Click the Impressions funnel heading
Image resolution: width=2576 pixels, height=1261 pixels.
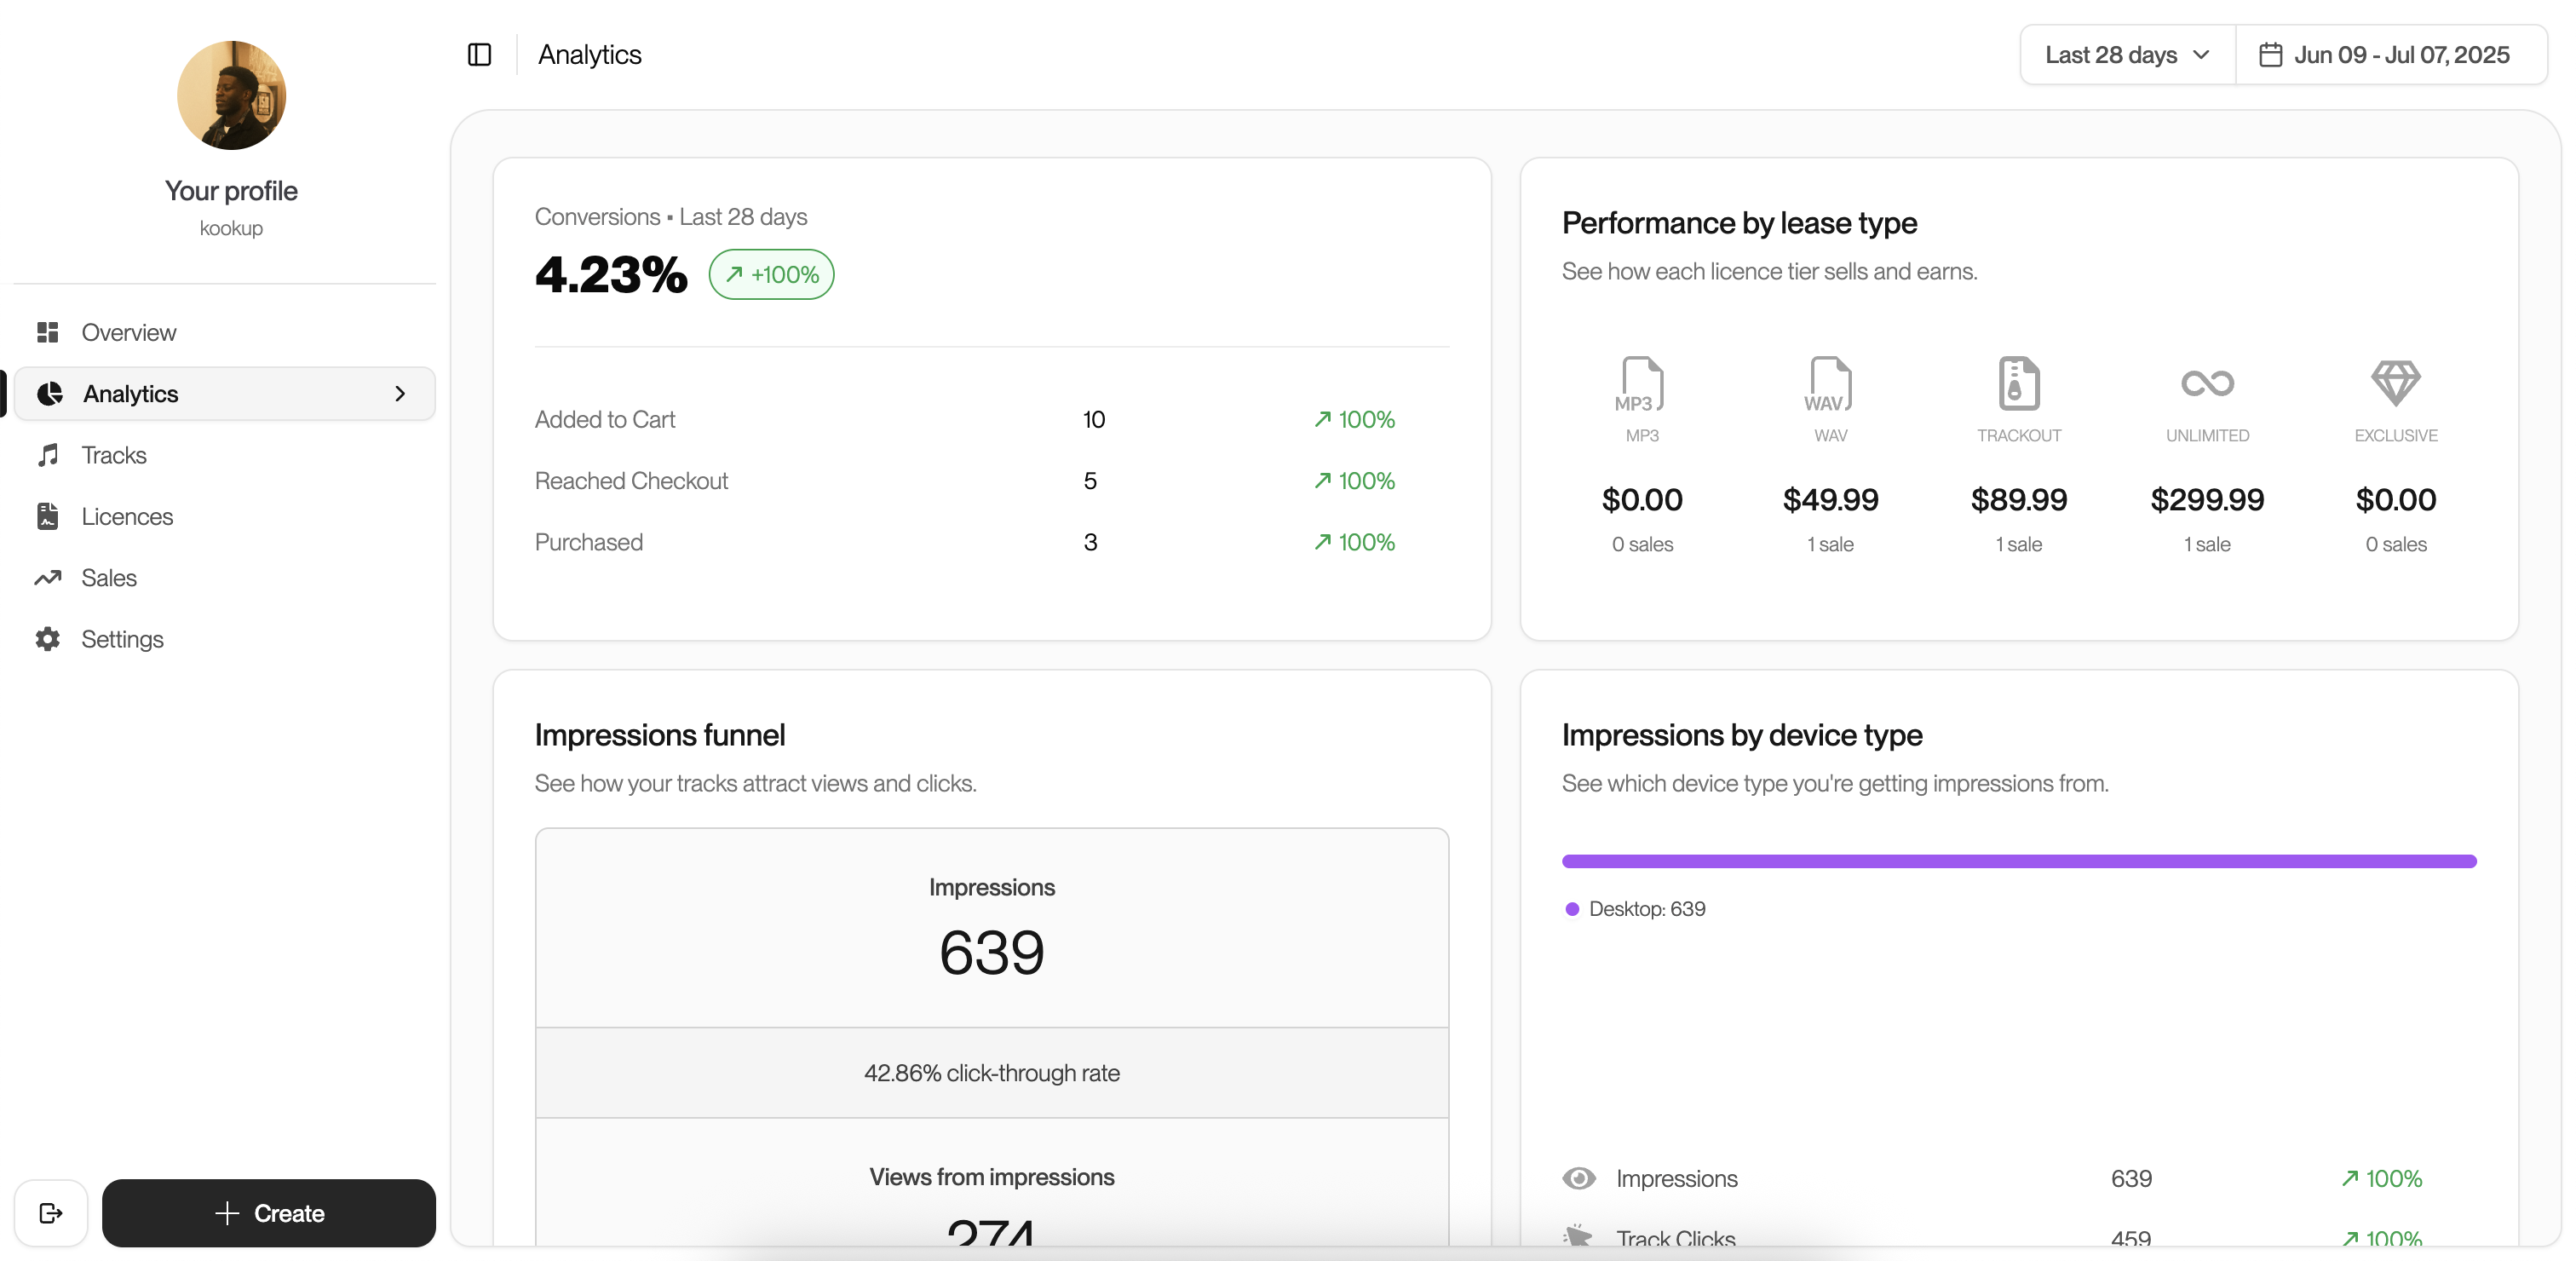tap(659, 735)
